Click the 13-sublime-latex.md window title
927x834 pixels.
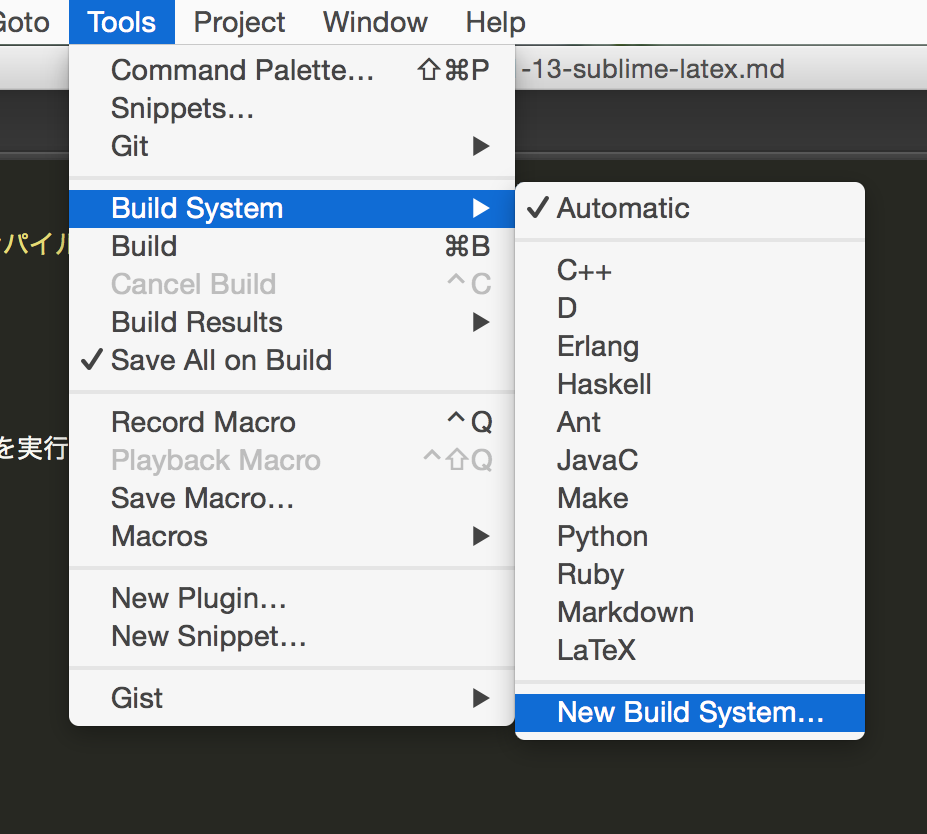[x=653, y=69]
